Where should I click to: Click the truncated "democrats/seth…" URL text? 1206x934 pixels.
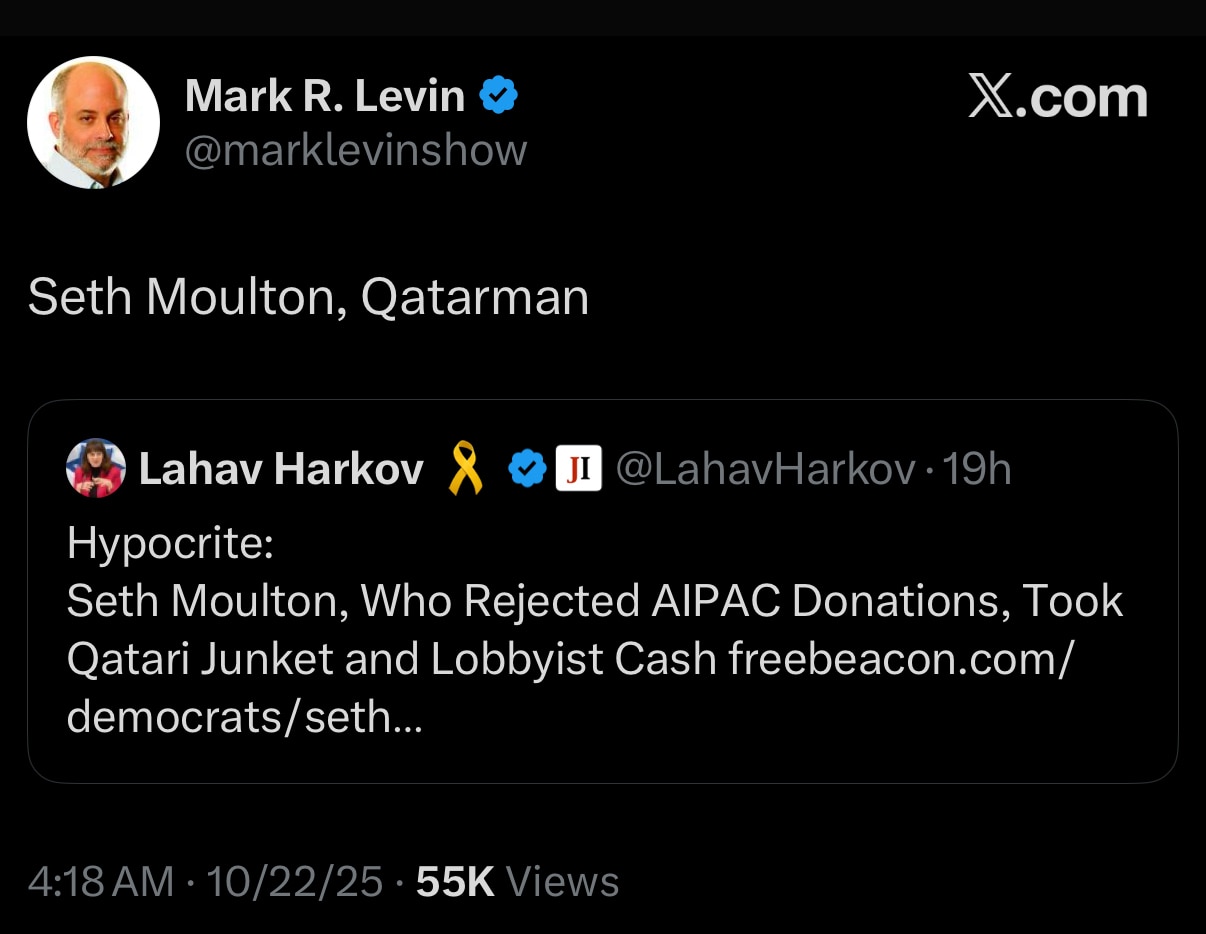coord(245,717)
